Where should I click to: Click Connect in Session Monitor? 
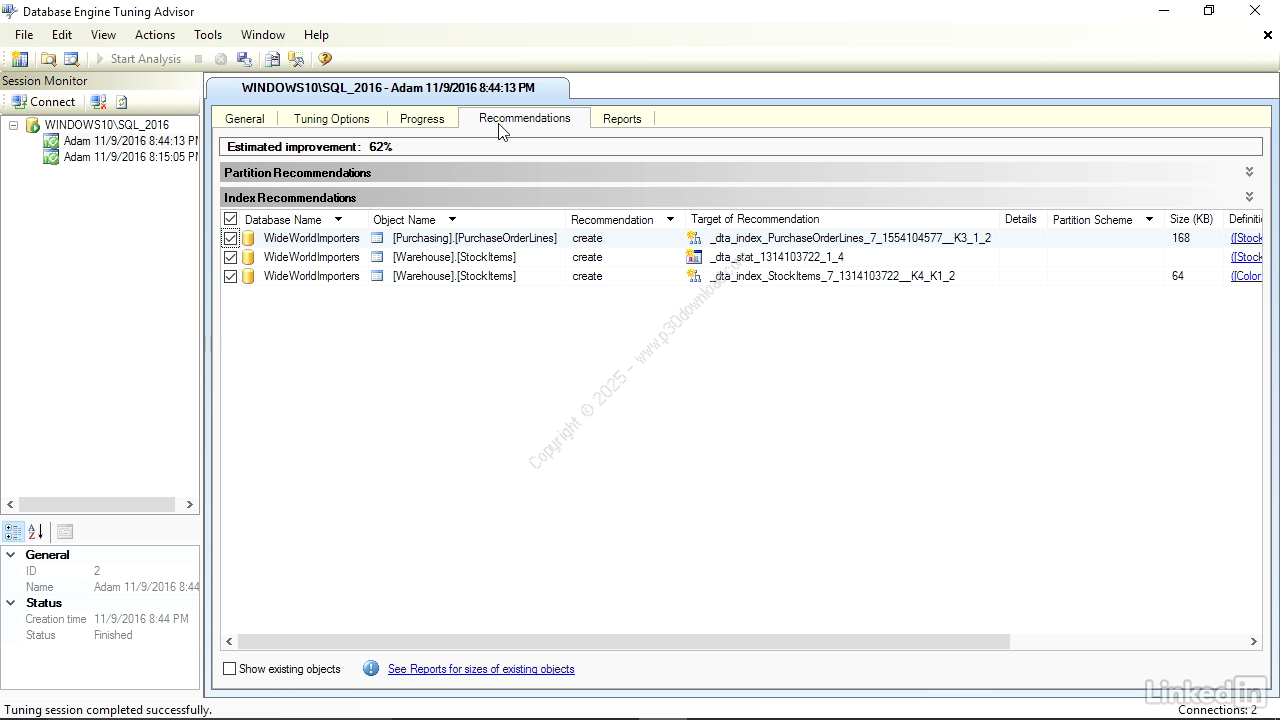(44, 102)
